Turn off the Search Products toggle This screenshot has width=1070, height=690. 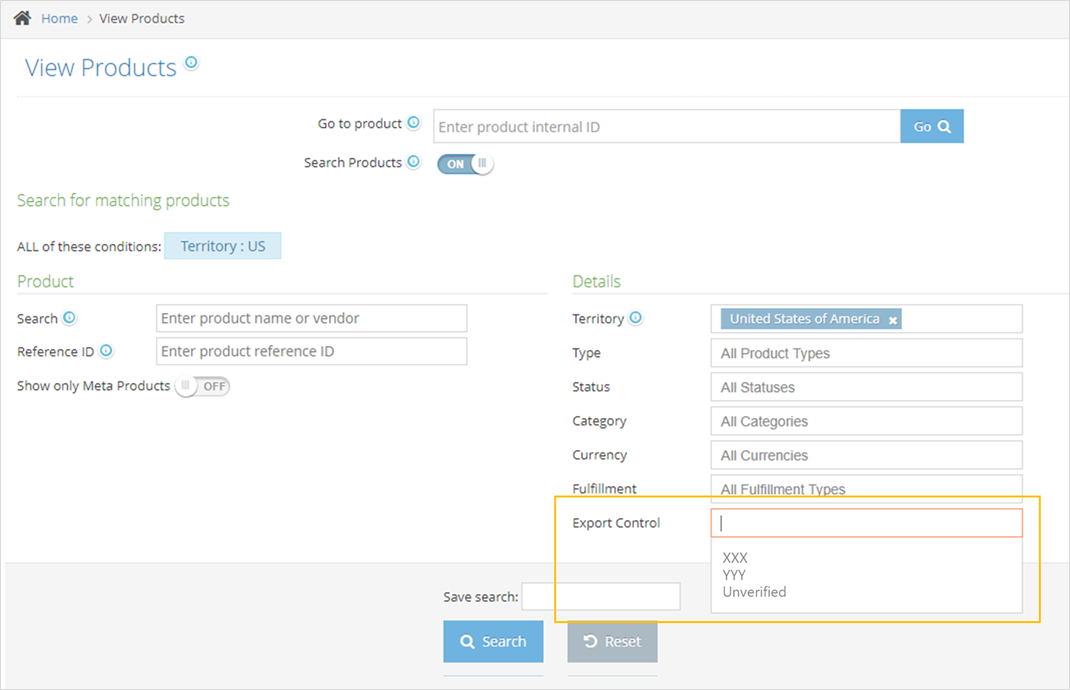click(x=465, y=164)
